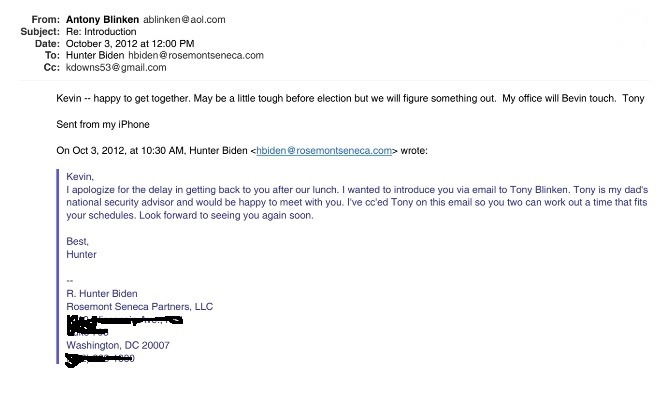The width and height of the screenshot is (666, 407).
Task: Click the Cc: field label
Action: click(52, 68)
